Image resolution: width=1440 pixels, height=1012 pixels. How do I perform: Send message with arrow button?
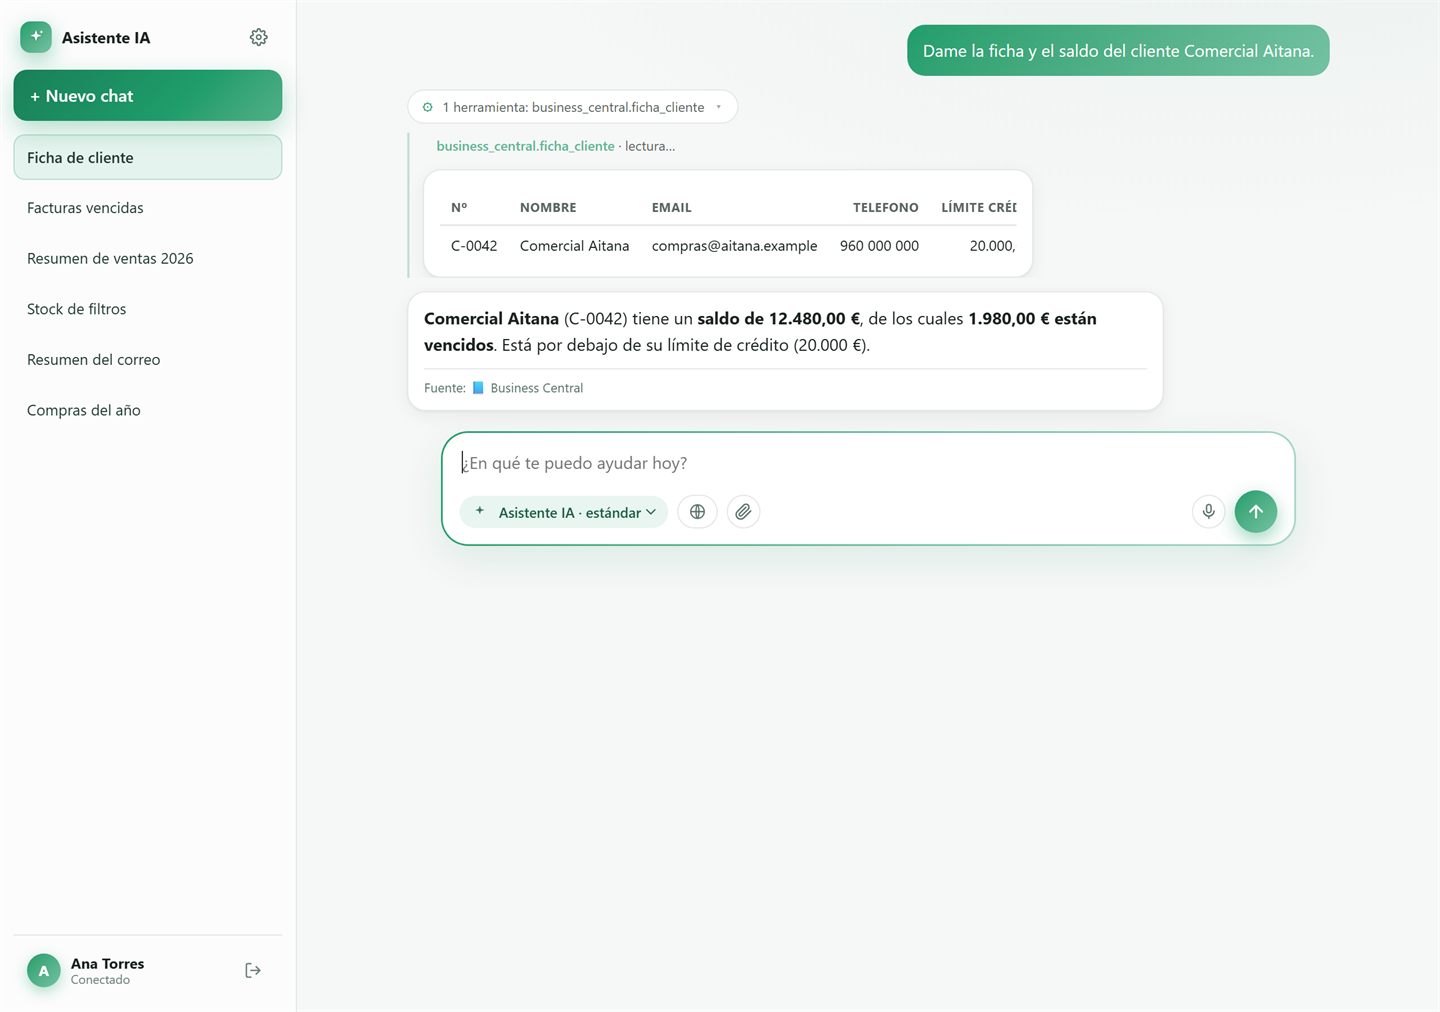[x=1255, y=512]
